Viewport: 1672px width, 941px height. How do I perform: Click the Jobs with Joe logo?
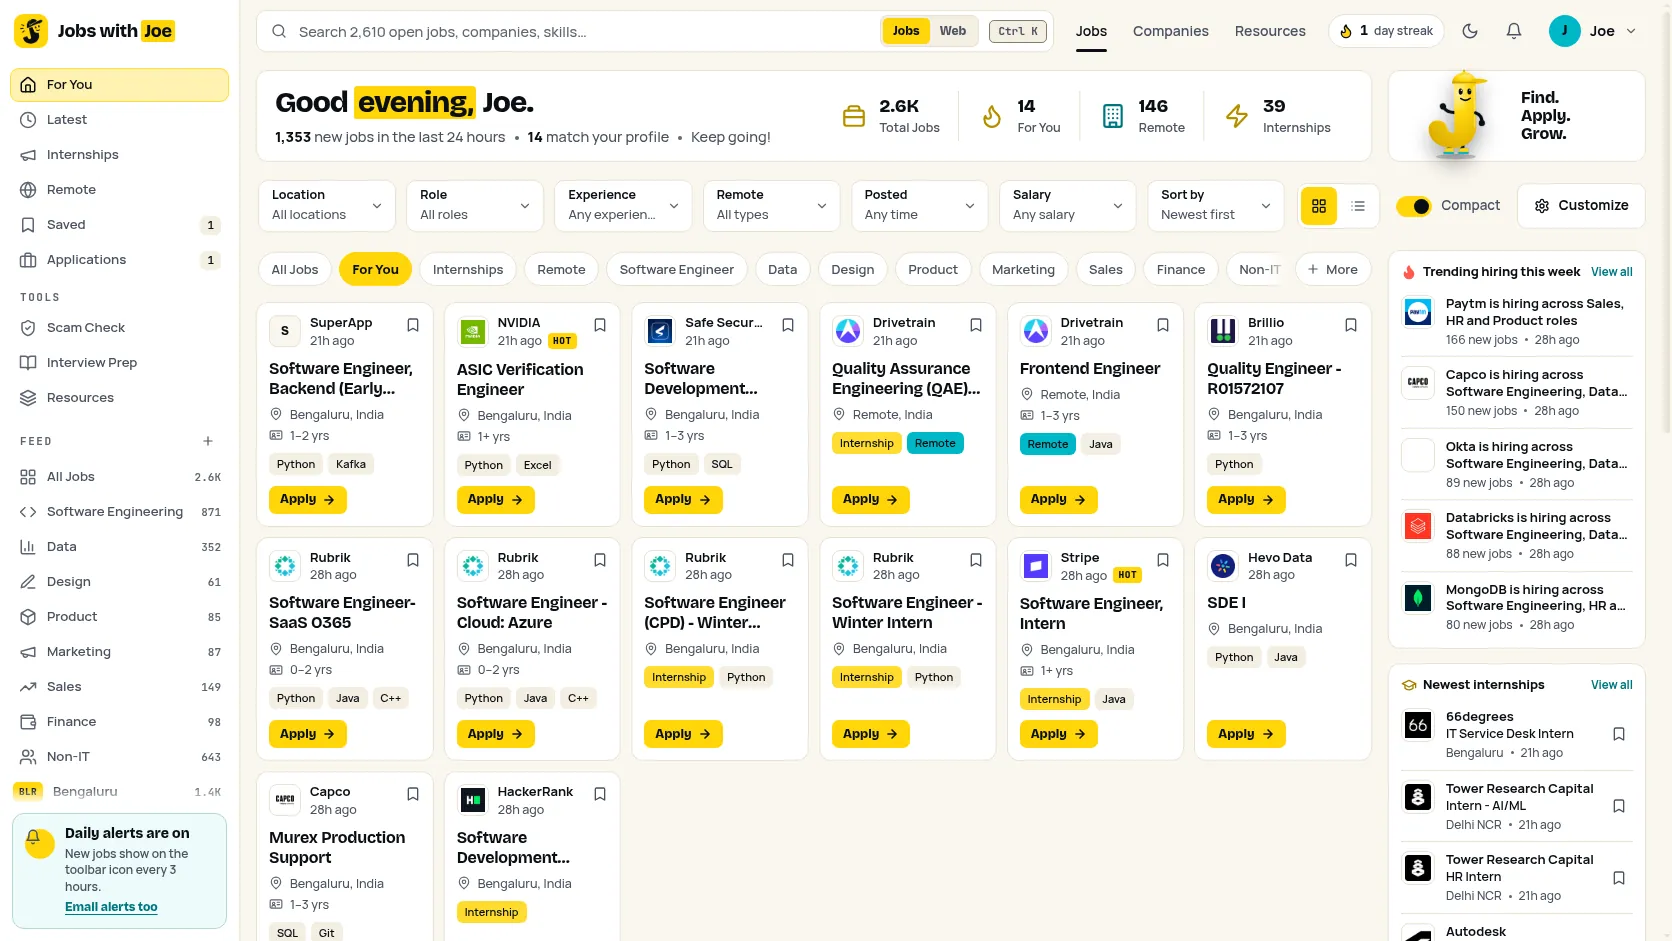point(95,31)
